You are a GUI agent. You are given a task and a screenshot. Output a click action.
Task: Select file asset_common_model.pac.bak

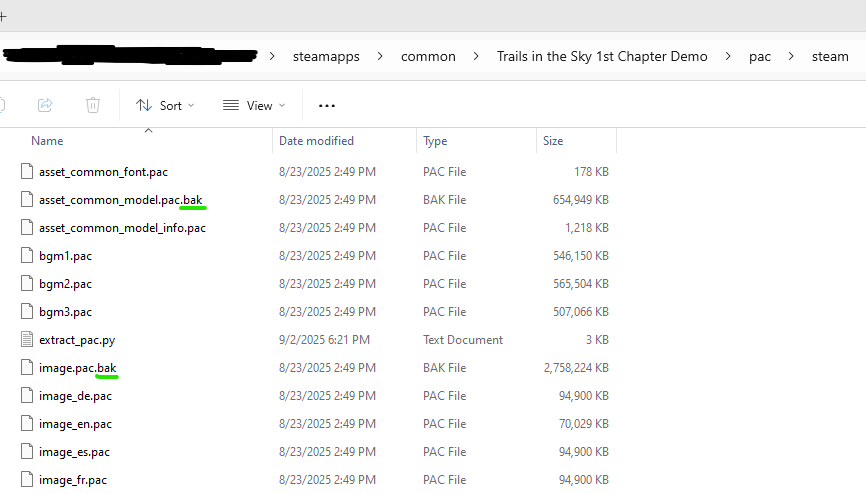tap(121, 200)
